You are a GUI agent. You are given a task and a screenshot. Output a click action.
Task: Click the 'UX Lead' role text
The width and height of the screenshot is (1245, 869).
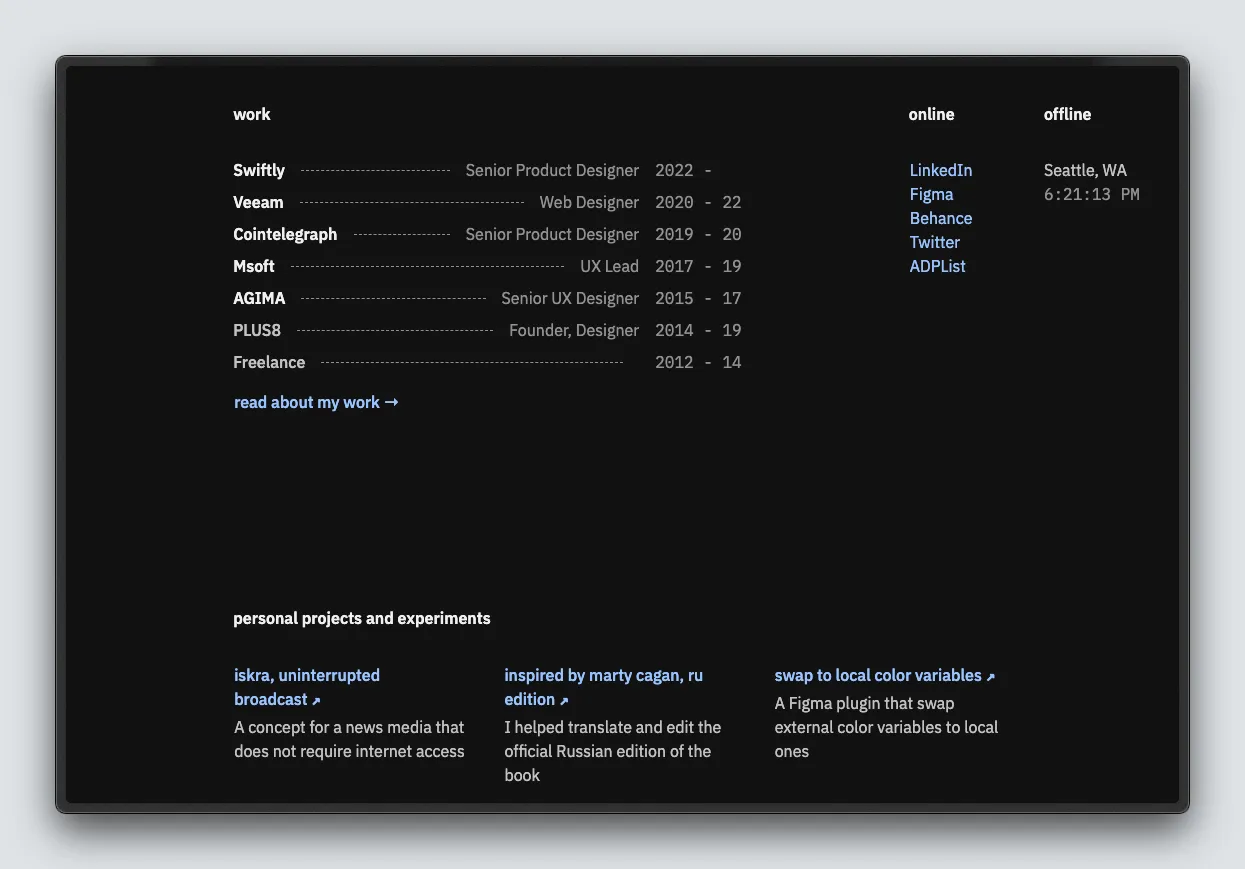[x=609, y=266]
